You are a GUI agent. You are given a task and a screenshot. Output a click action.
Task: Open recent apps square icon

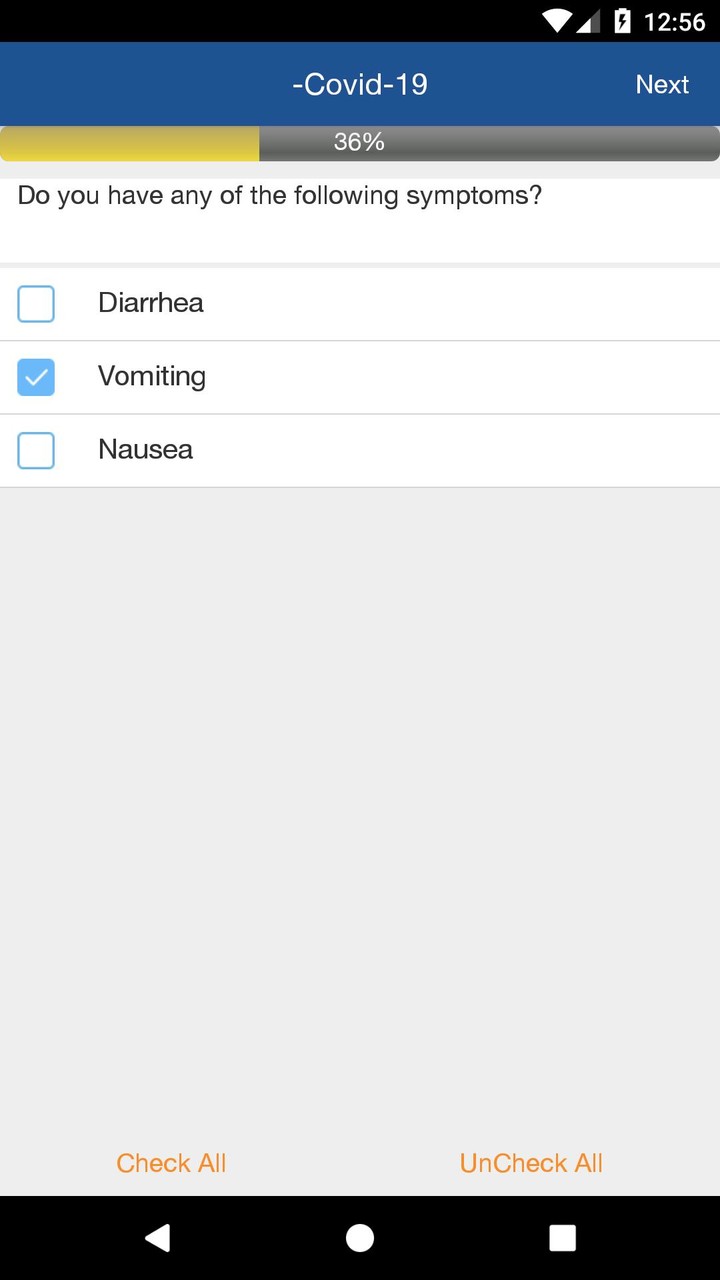(x=562, y=1238)
